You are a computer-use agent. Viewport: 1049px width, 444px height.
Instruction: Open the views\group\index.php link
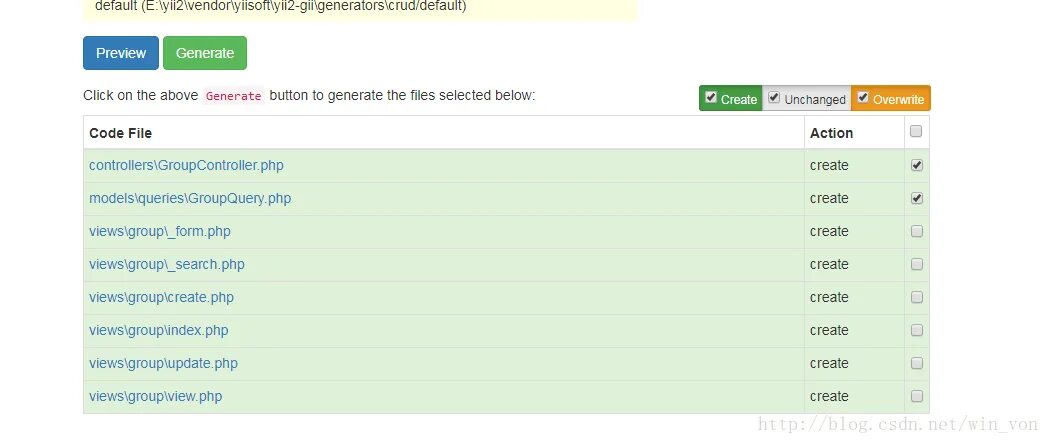(x=159, y=330)
